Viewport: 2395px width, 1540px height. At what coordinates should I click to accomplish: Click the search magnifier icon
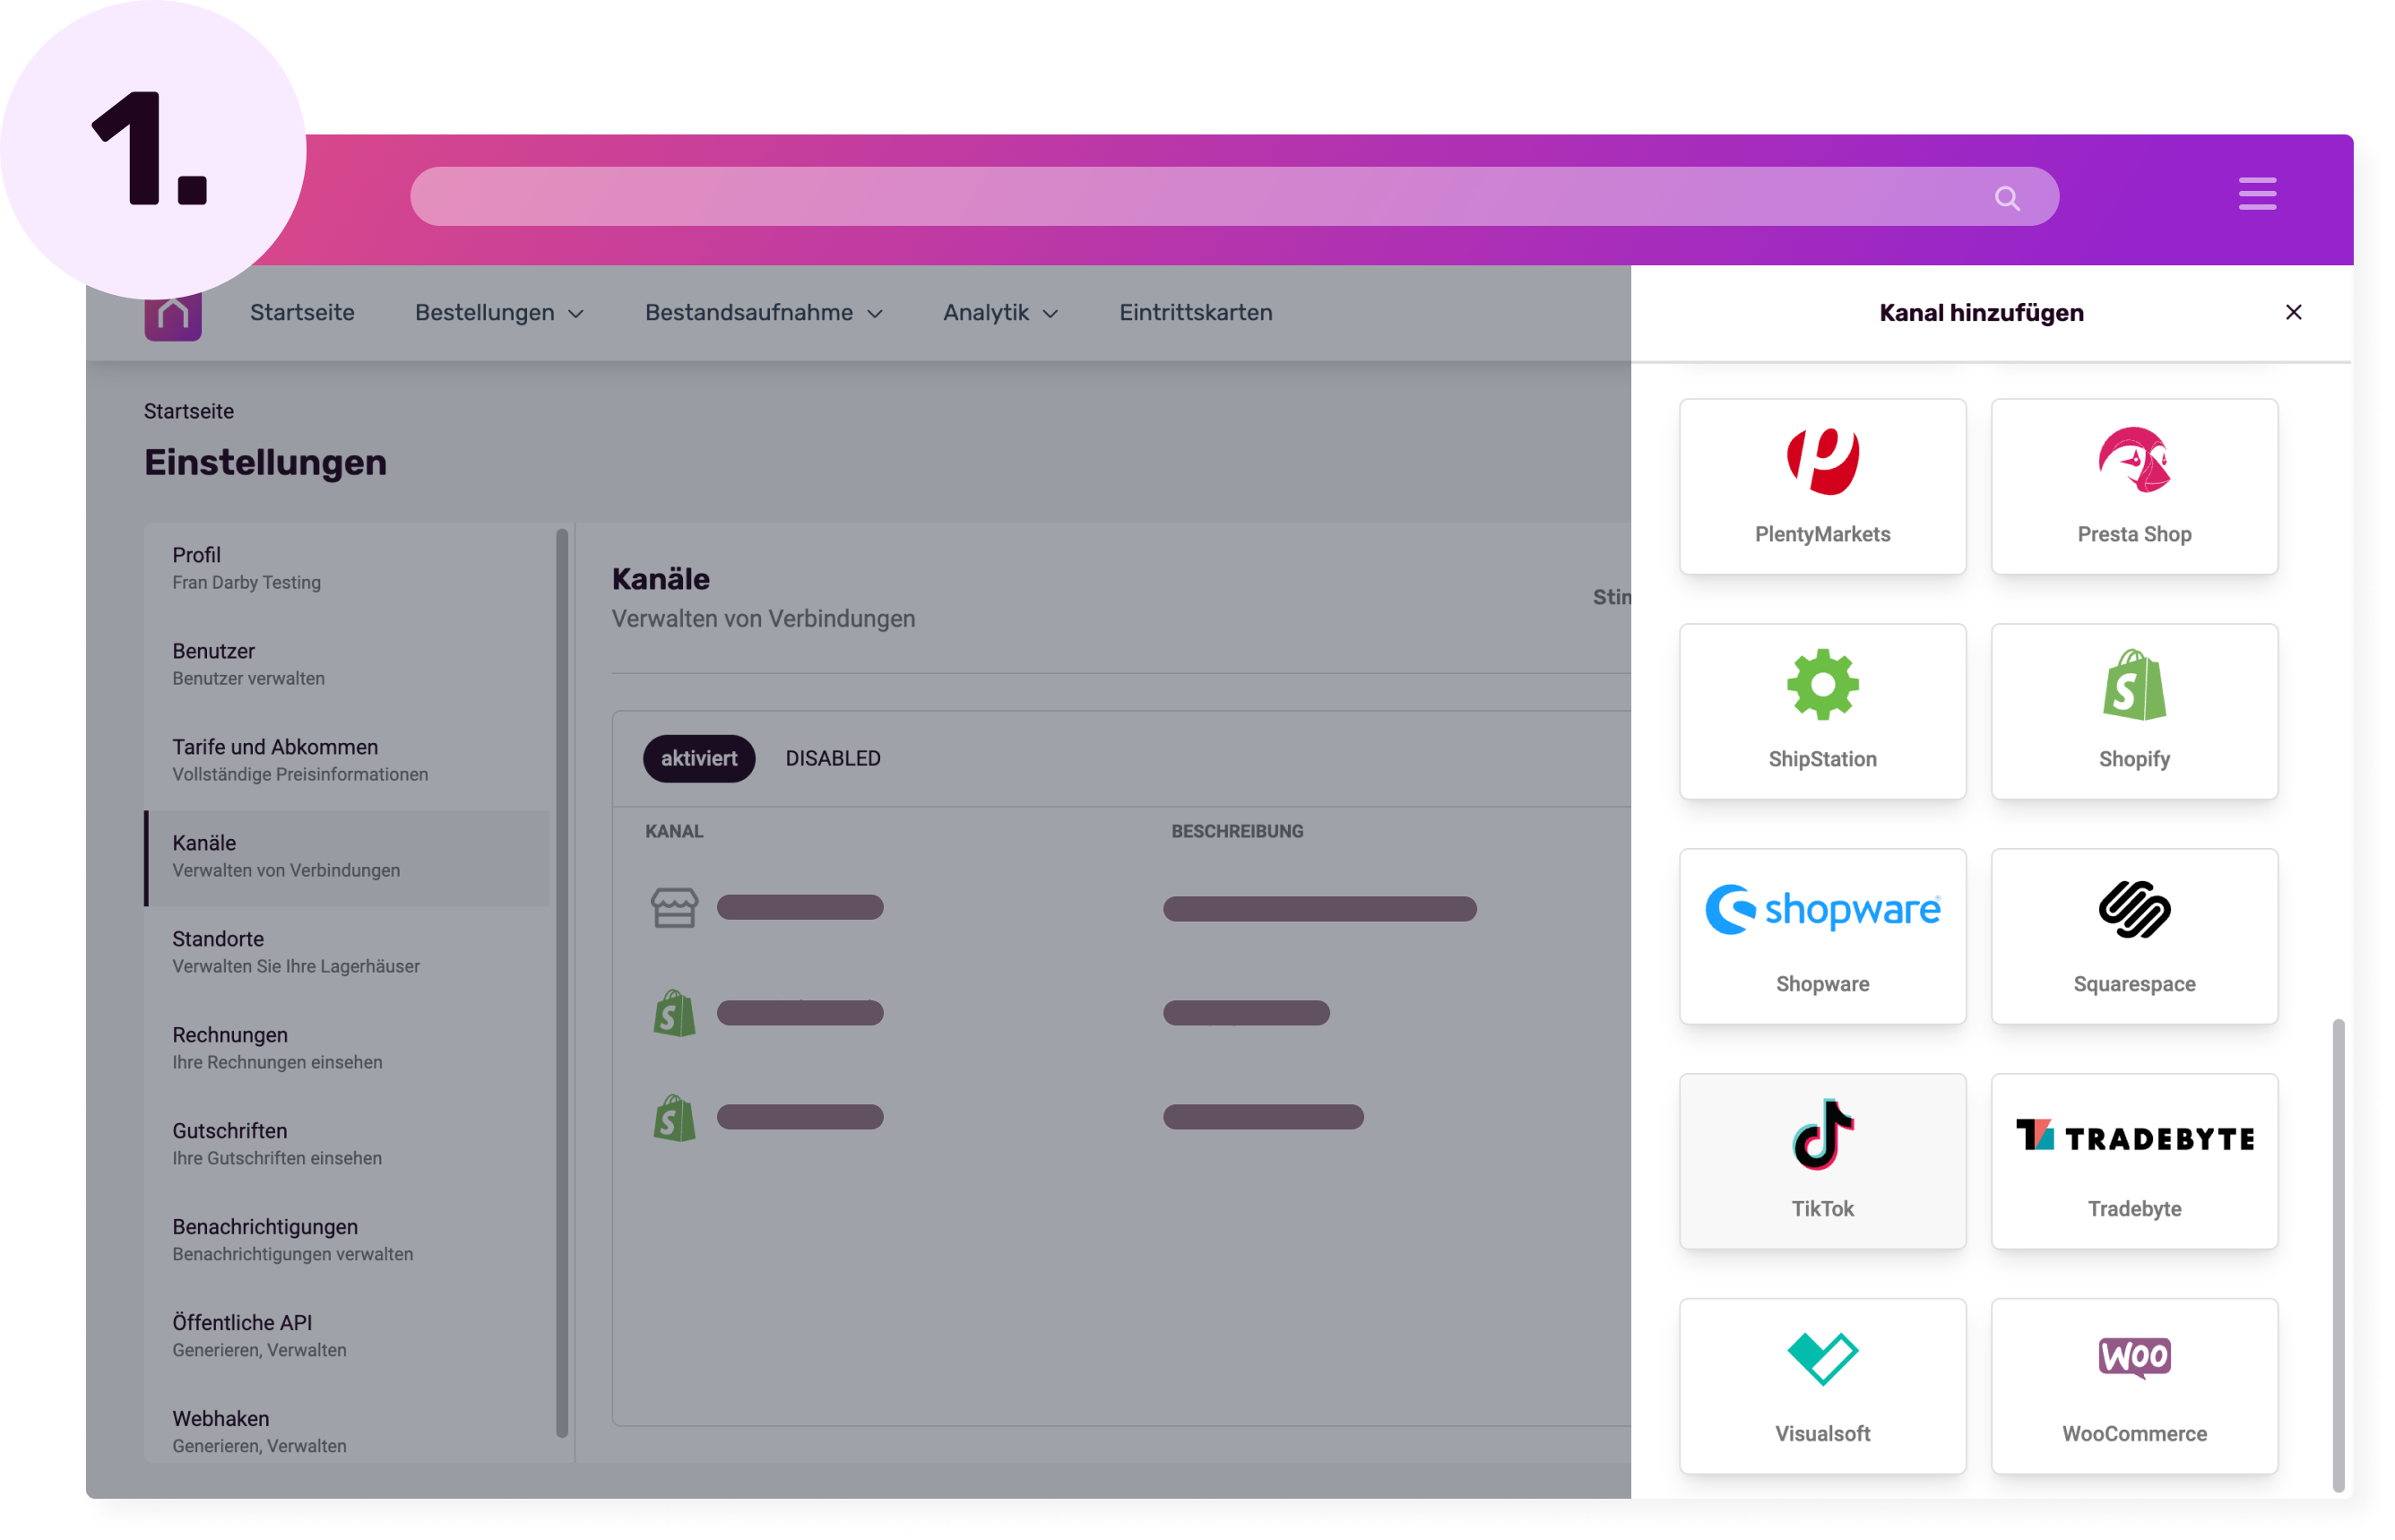click(2006, 198)
